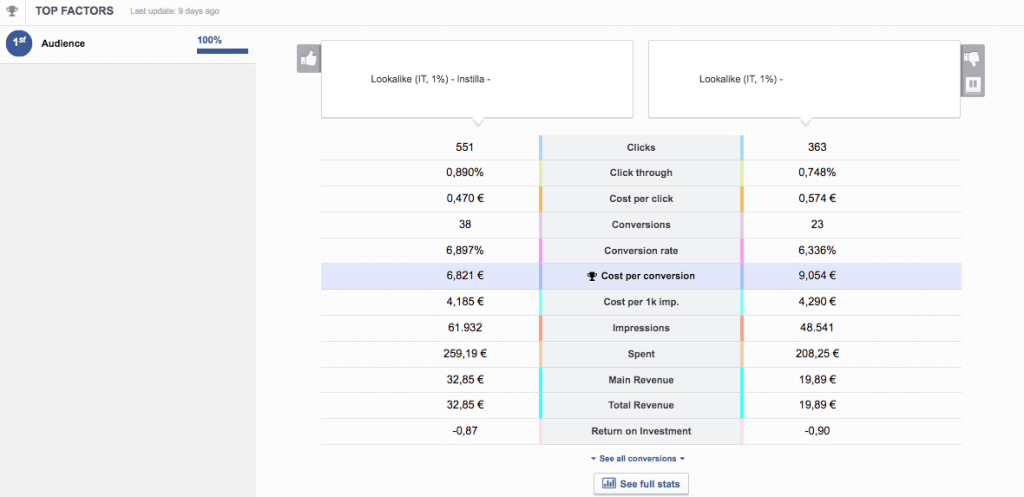
Task: Click the pause icon under thumbs-down
Action: point(972,84)
